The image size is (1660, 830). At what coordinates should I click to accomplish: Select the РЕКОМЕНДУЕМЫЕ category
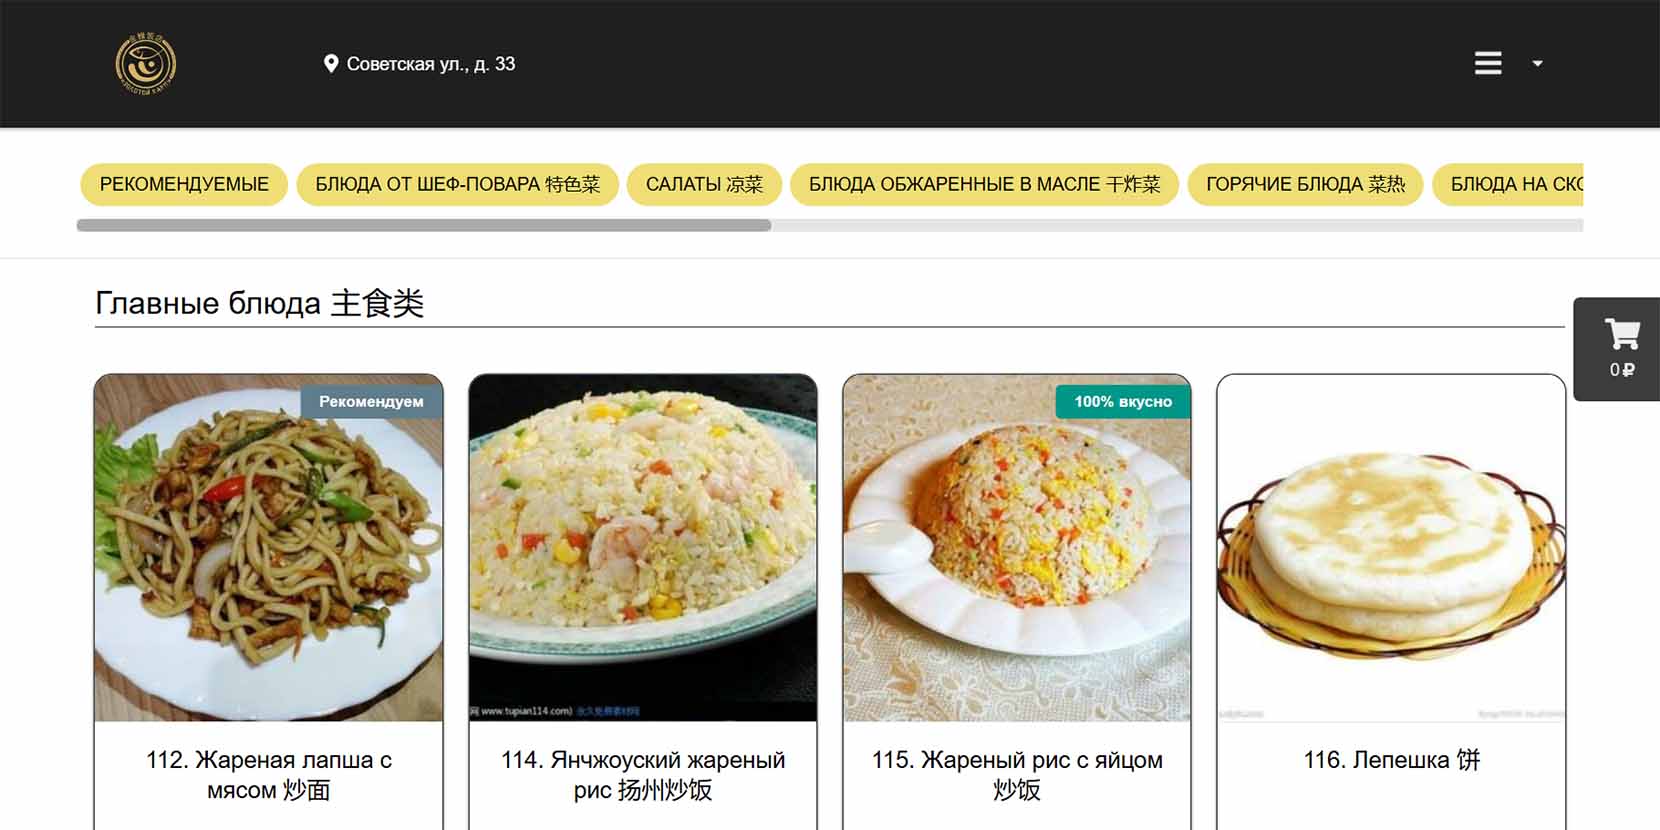point(184,185)
